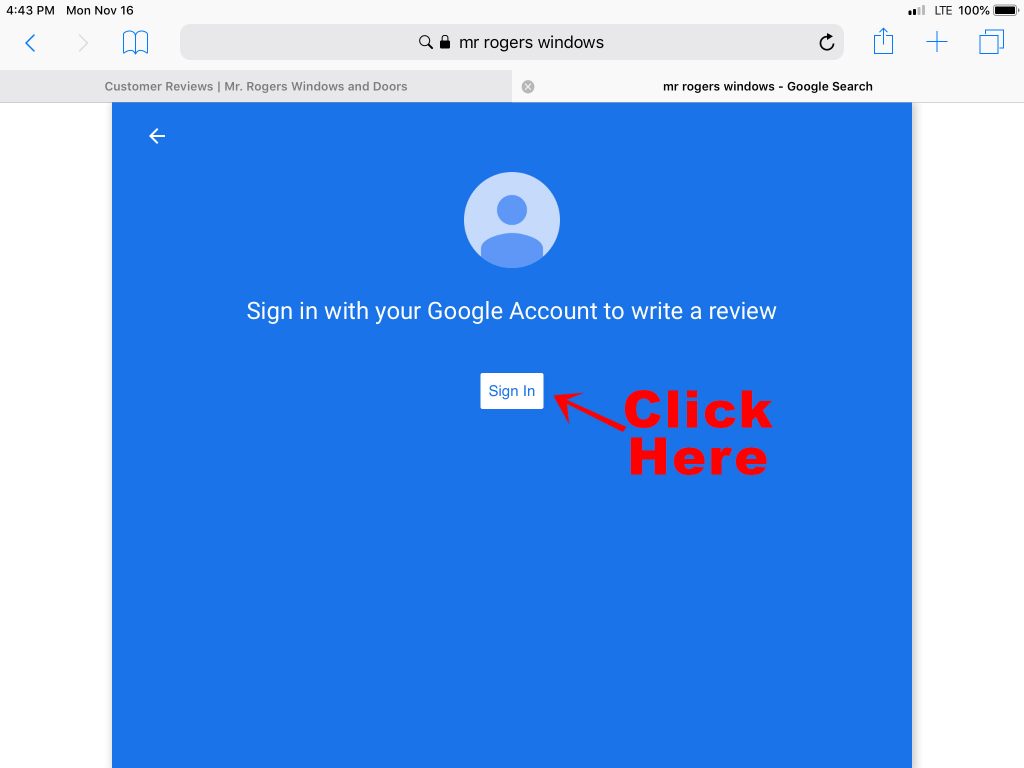
Task: Click the address bar showing mr rogers windows
Action: (x=511, y=42)
